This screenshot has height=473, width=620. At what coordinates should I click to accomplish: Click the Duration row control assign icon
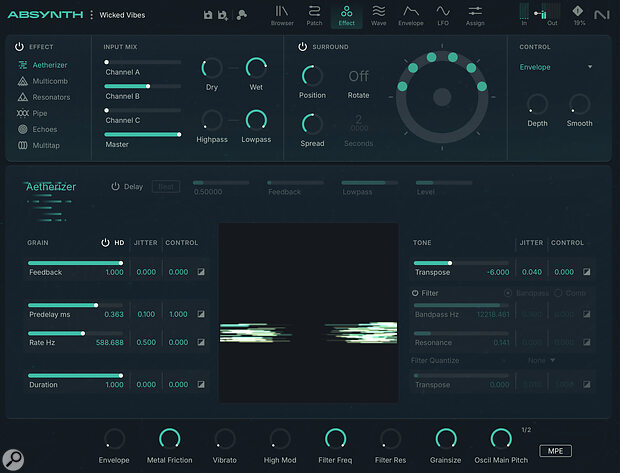tap(201, 384)
